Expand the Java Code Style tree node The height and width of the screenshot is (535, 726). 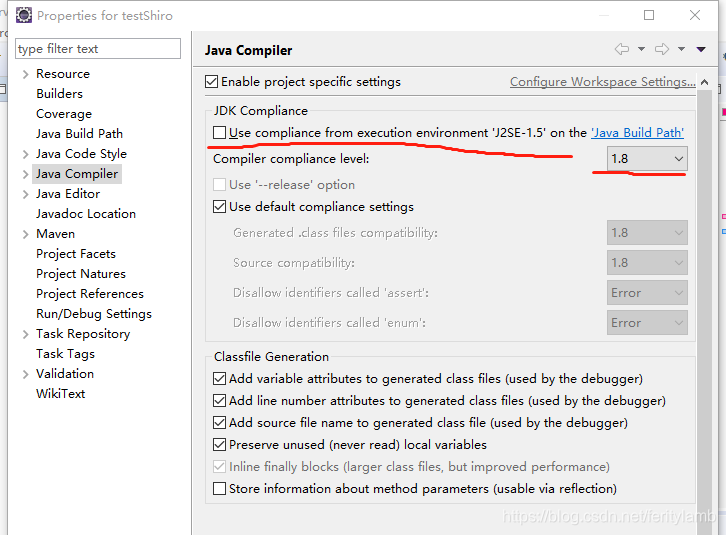coord(25,154)
